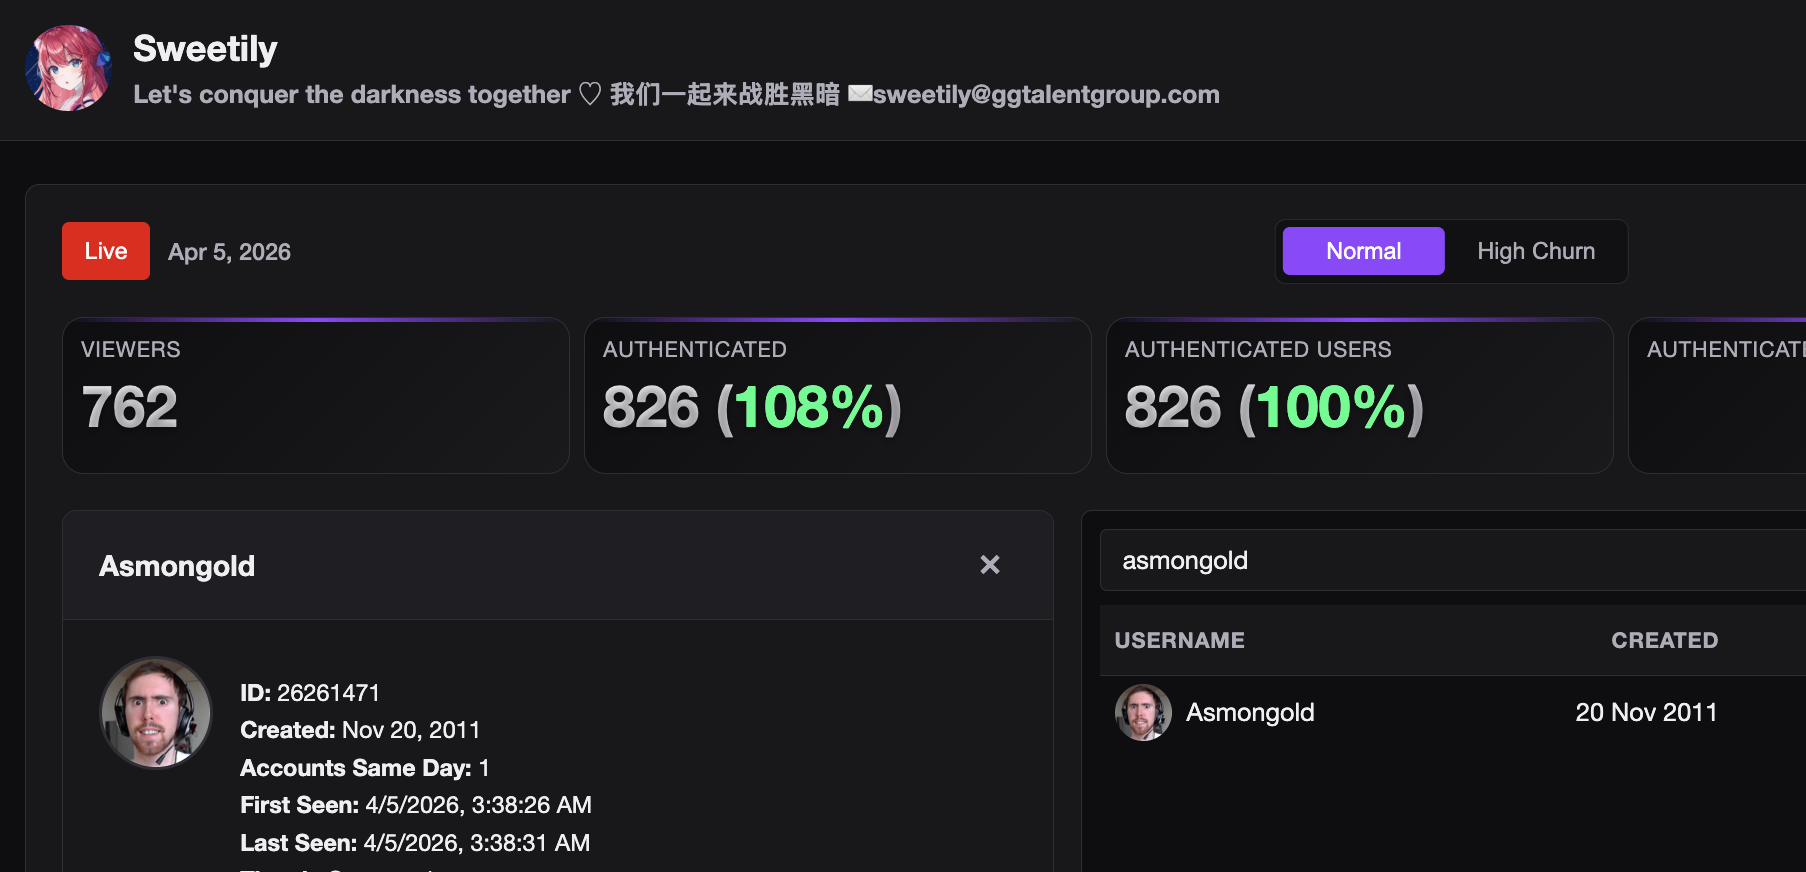Click the 20 Nov 2011 created date cell
1806x872 pixels.
click(1646, 712)
